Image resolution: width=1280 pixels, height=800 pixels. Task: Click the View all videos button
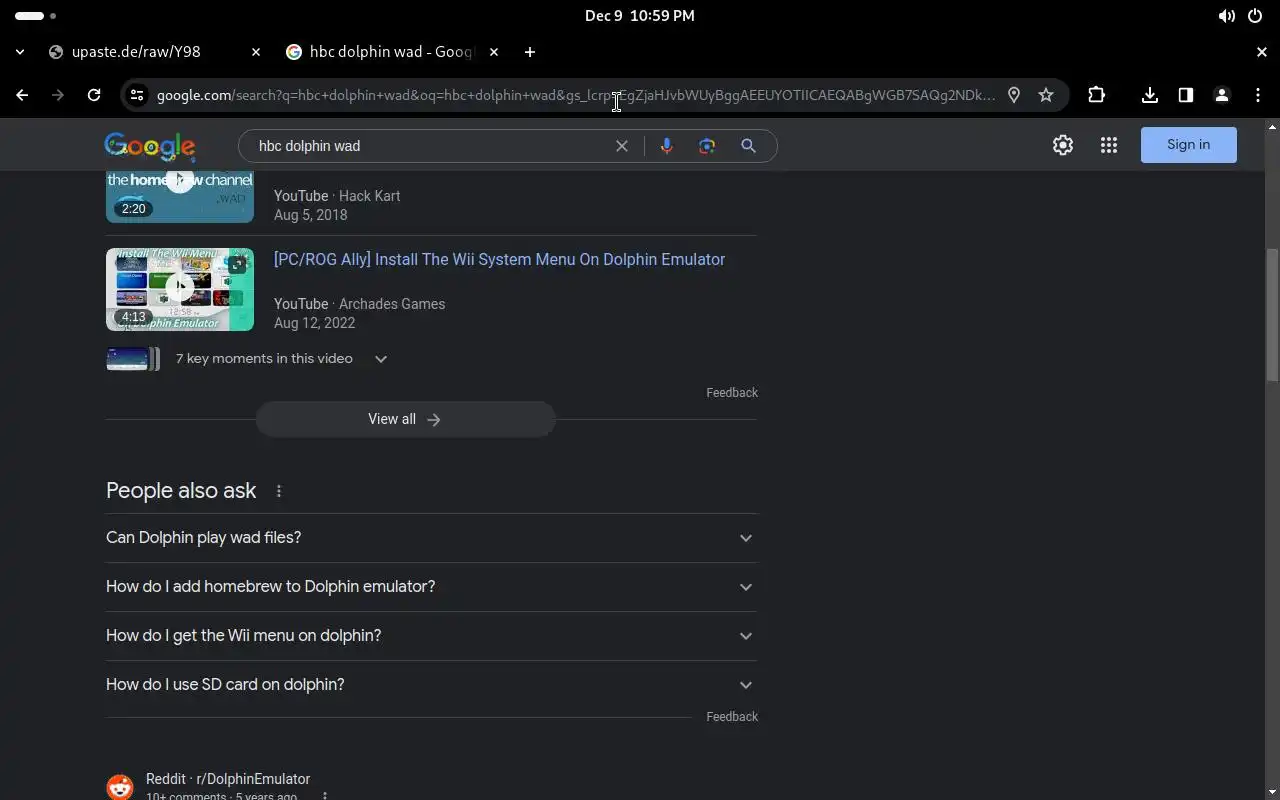tap(405, 419)
